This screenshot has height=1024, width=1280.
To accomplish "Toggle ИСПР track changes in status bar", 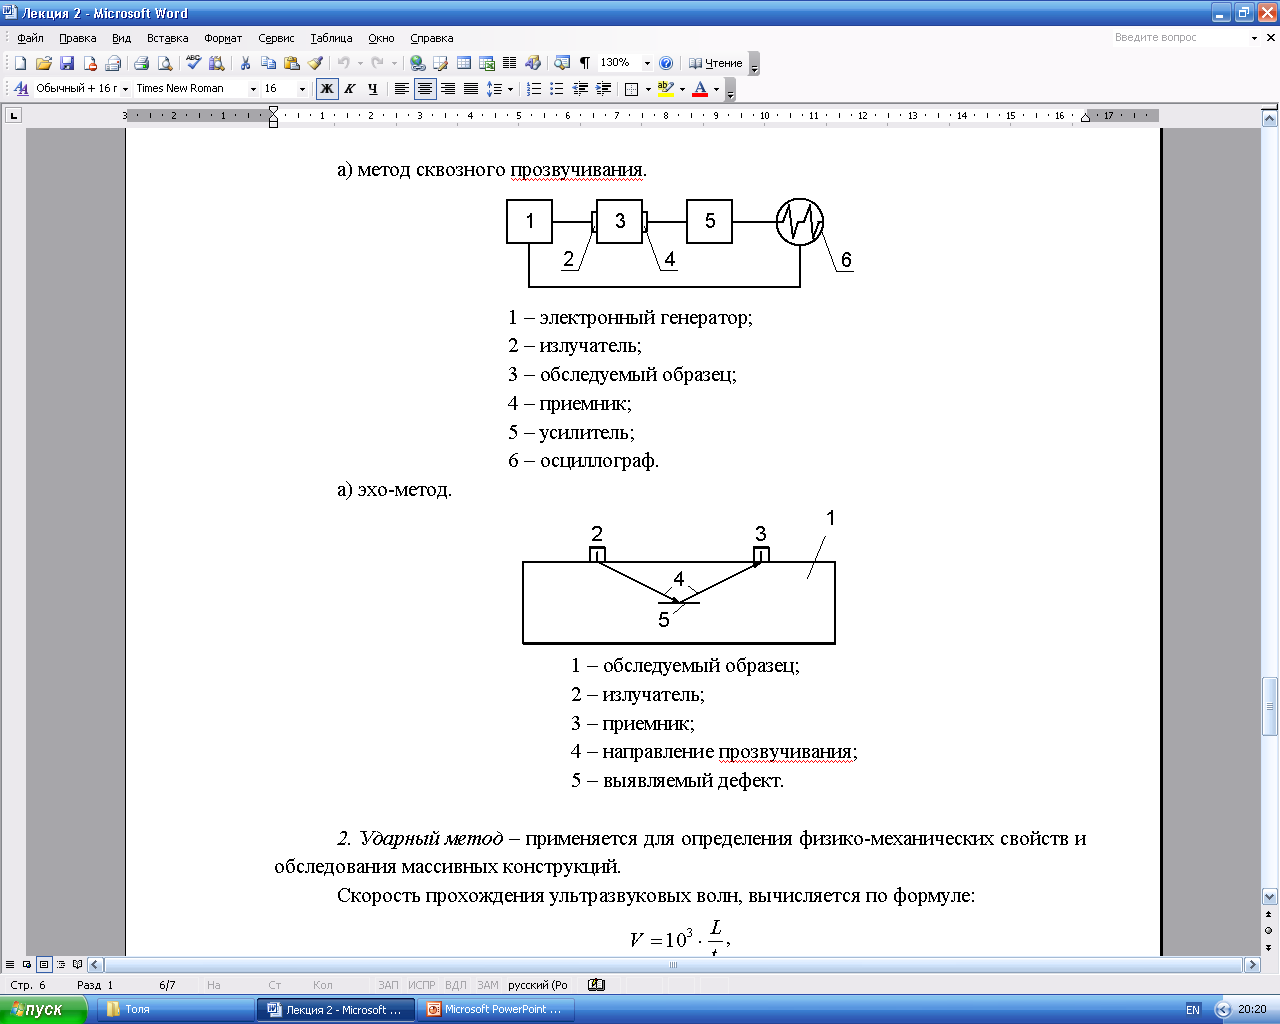I will (421, 985).
